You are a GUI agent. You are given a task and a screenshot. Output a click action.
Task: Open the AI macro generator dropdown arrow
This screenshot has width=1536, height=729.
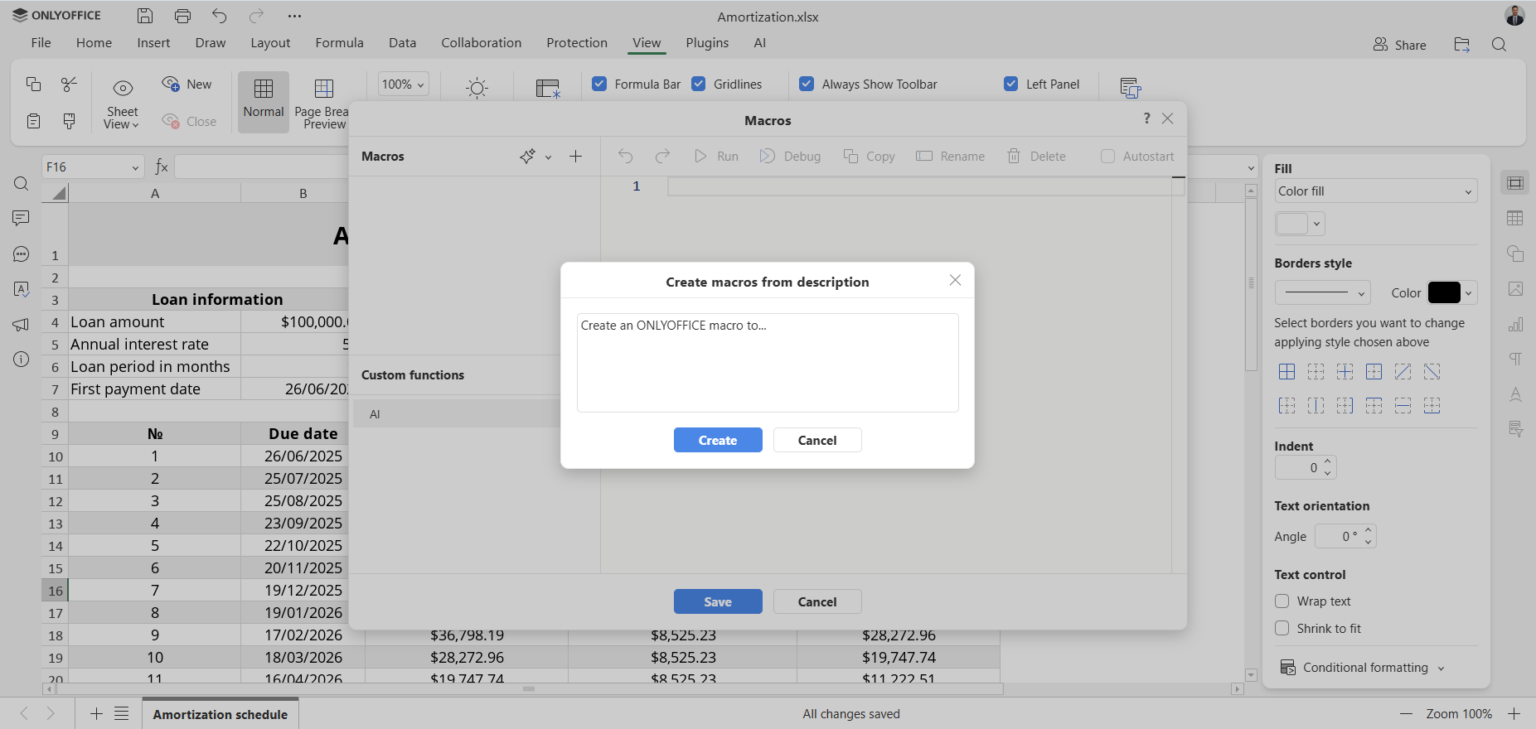548,157
